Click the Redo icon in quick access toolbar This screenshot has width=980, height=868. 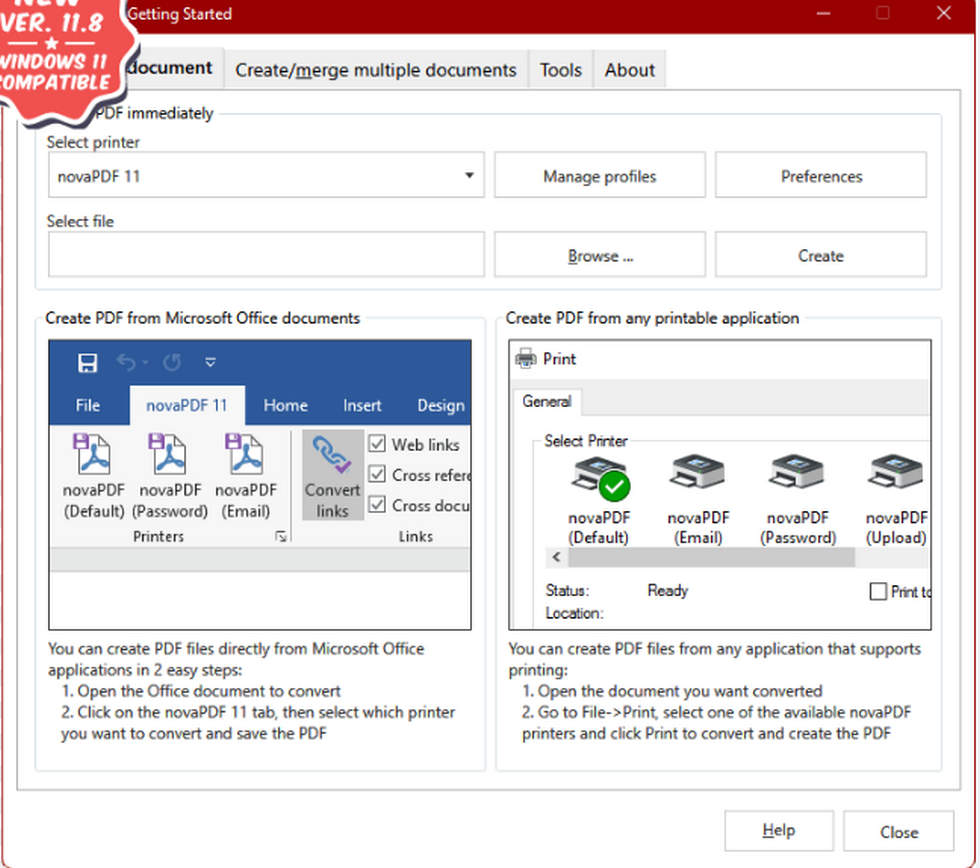[172, 362]
